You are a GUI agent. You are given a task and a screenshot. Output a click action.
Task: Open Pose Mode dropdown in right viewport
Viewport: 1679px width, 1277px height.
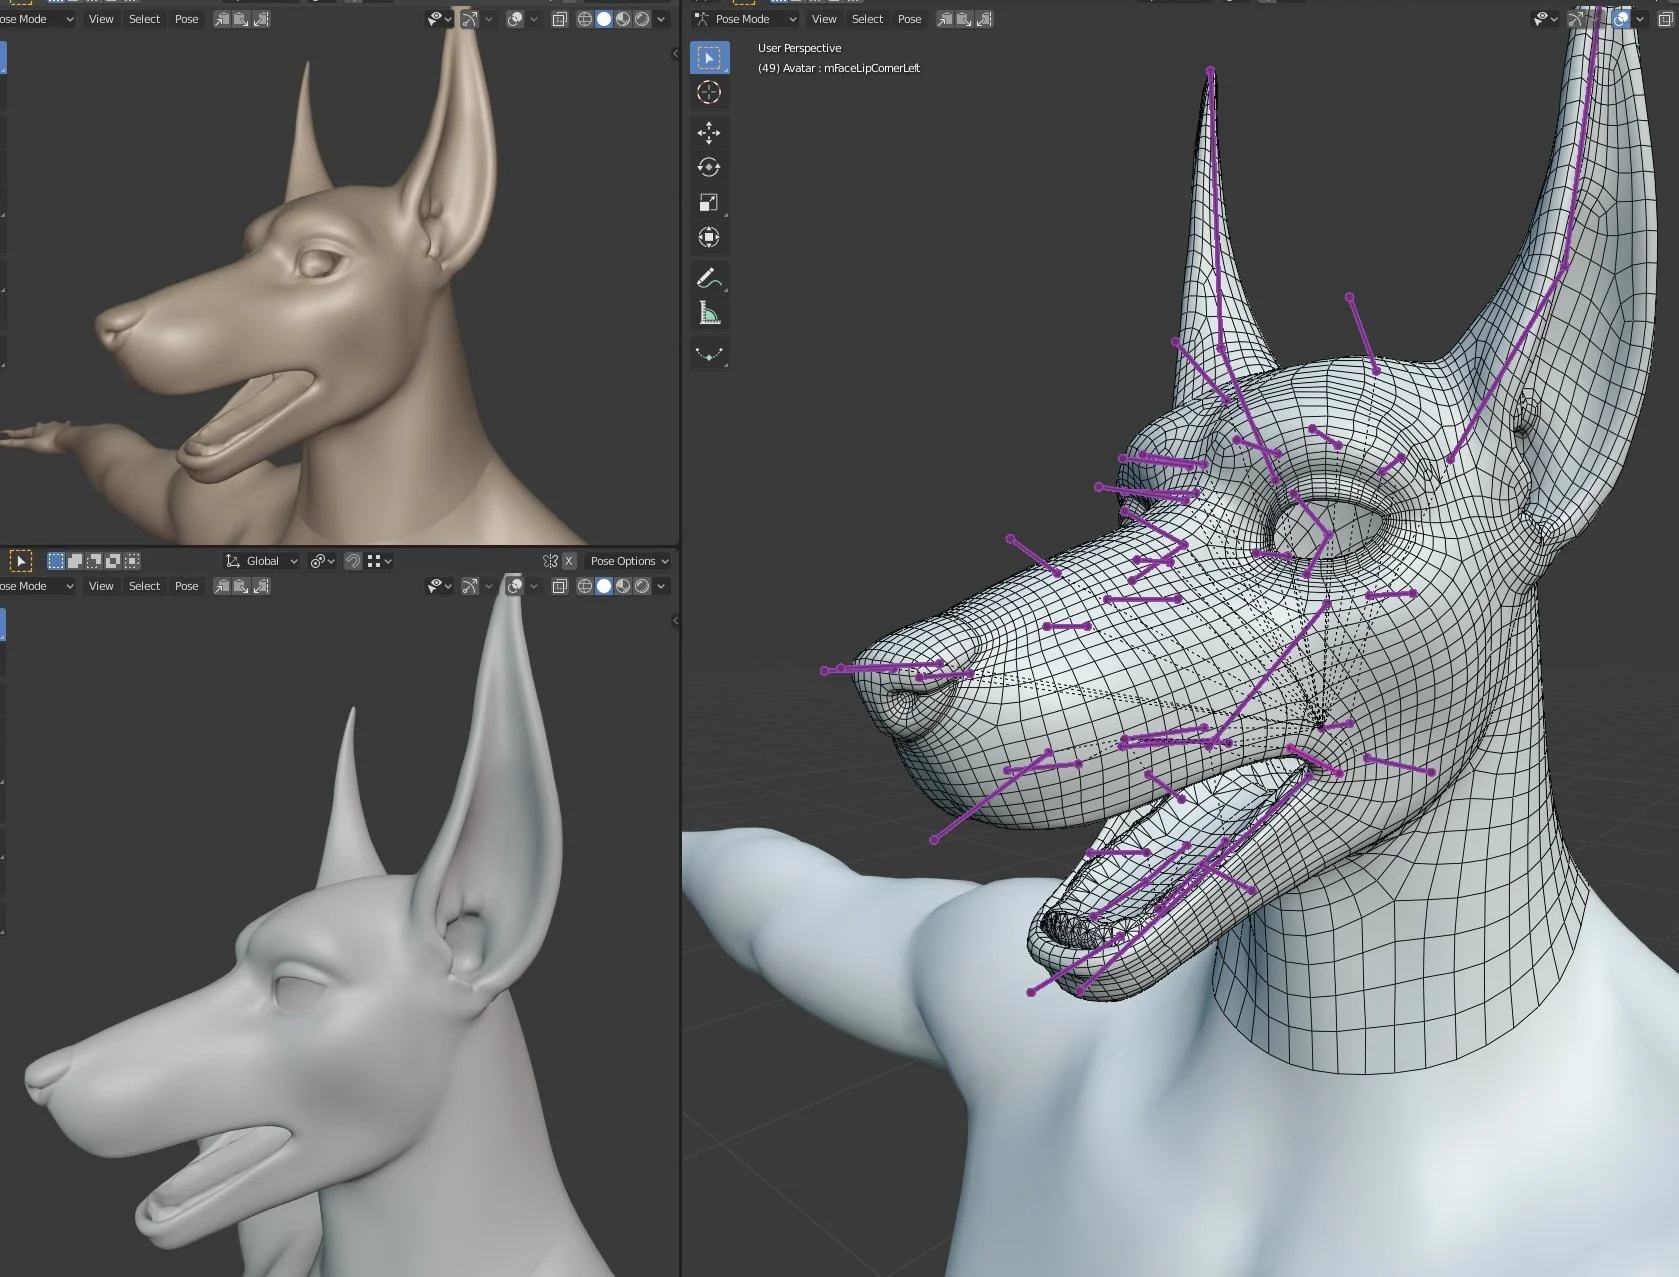(x=746, y=19)
